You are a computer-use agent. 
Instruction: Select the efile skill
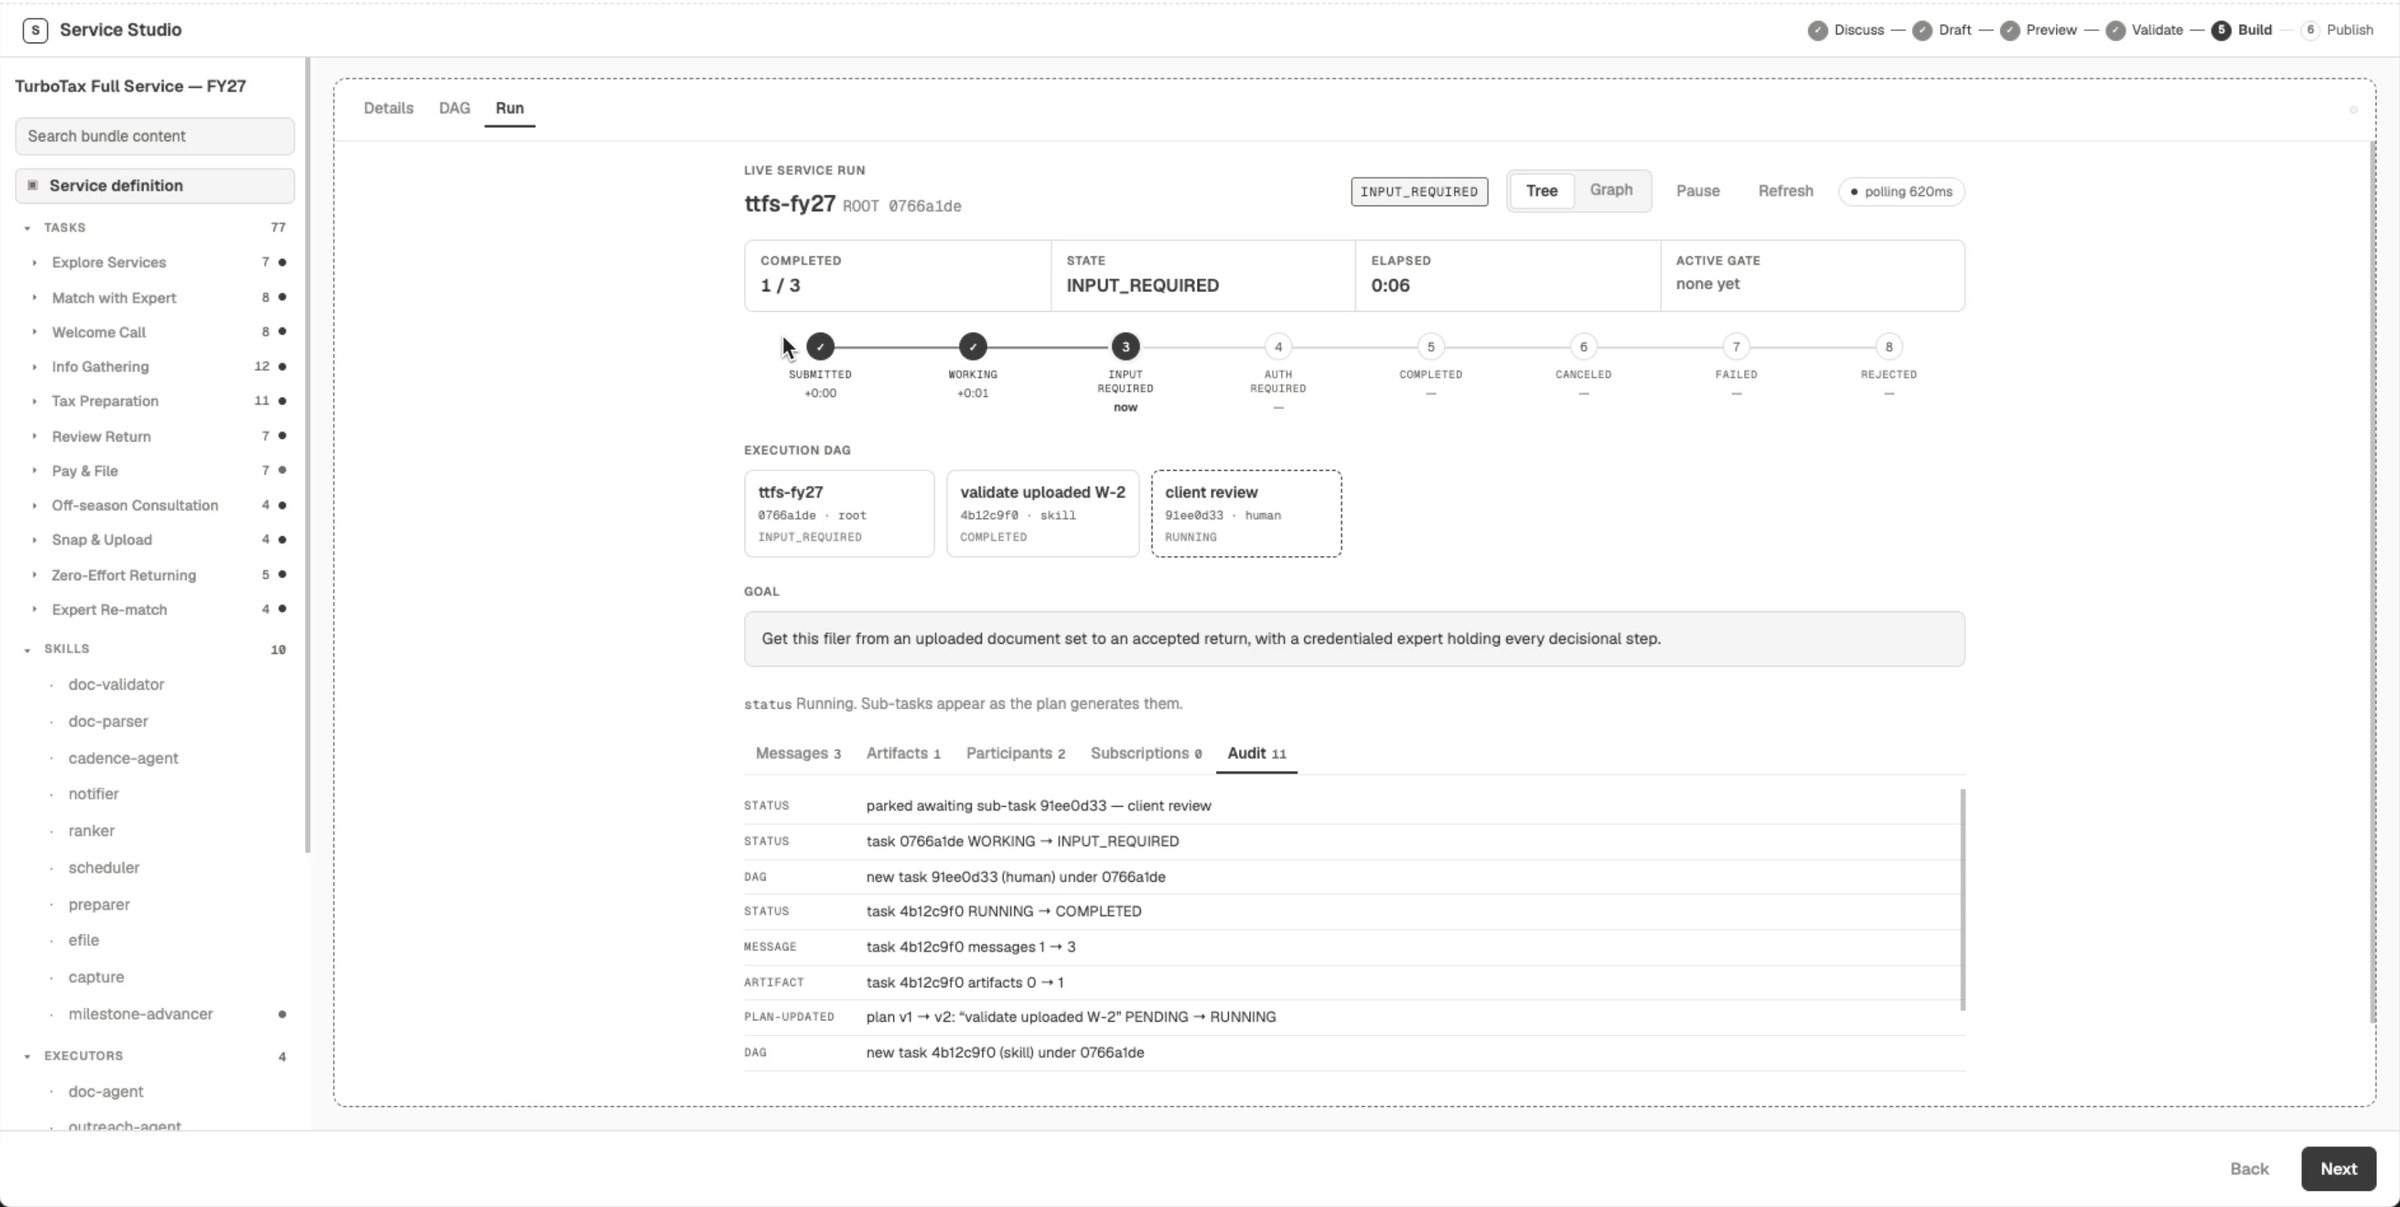coord(83,940)
